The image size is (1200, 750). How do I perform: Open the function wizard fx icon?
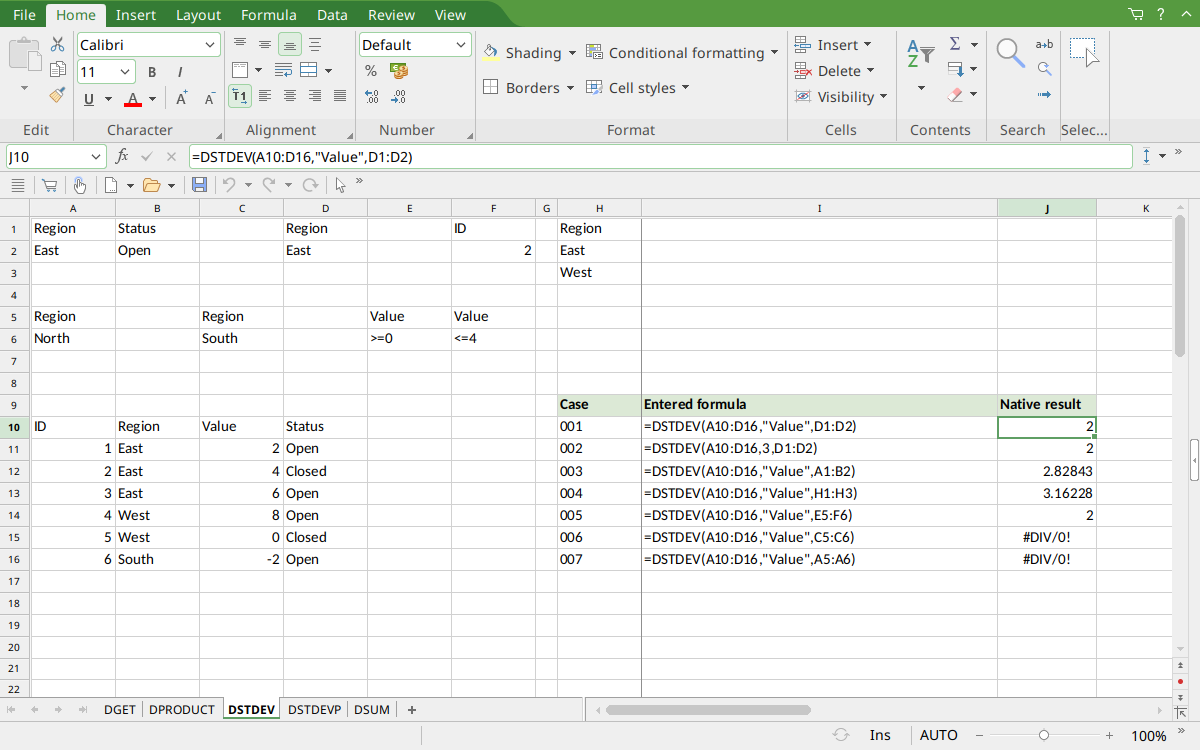pos(122,156)
